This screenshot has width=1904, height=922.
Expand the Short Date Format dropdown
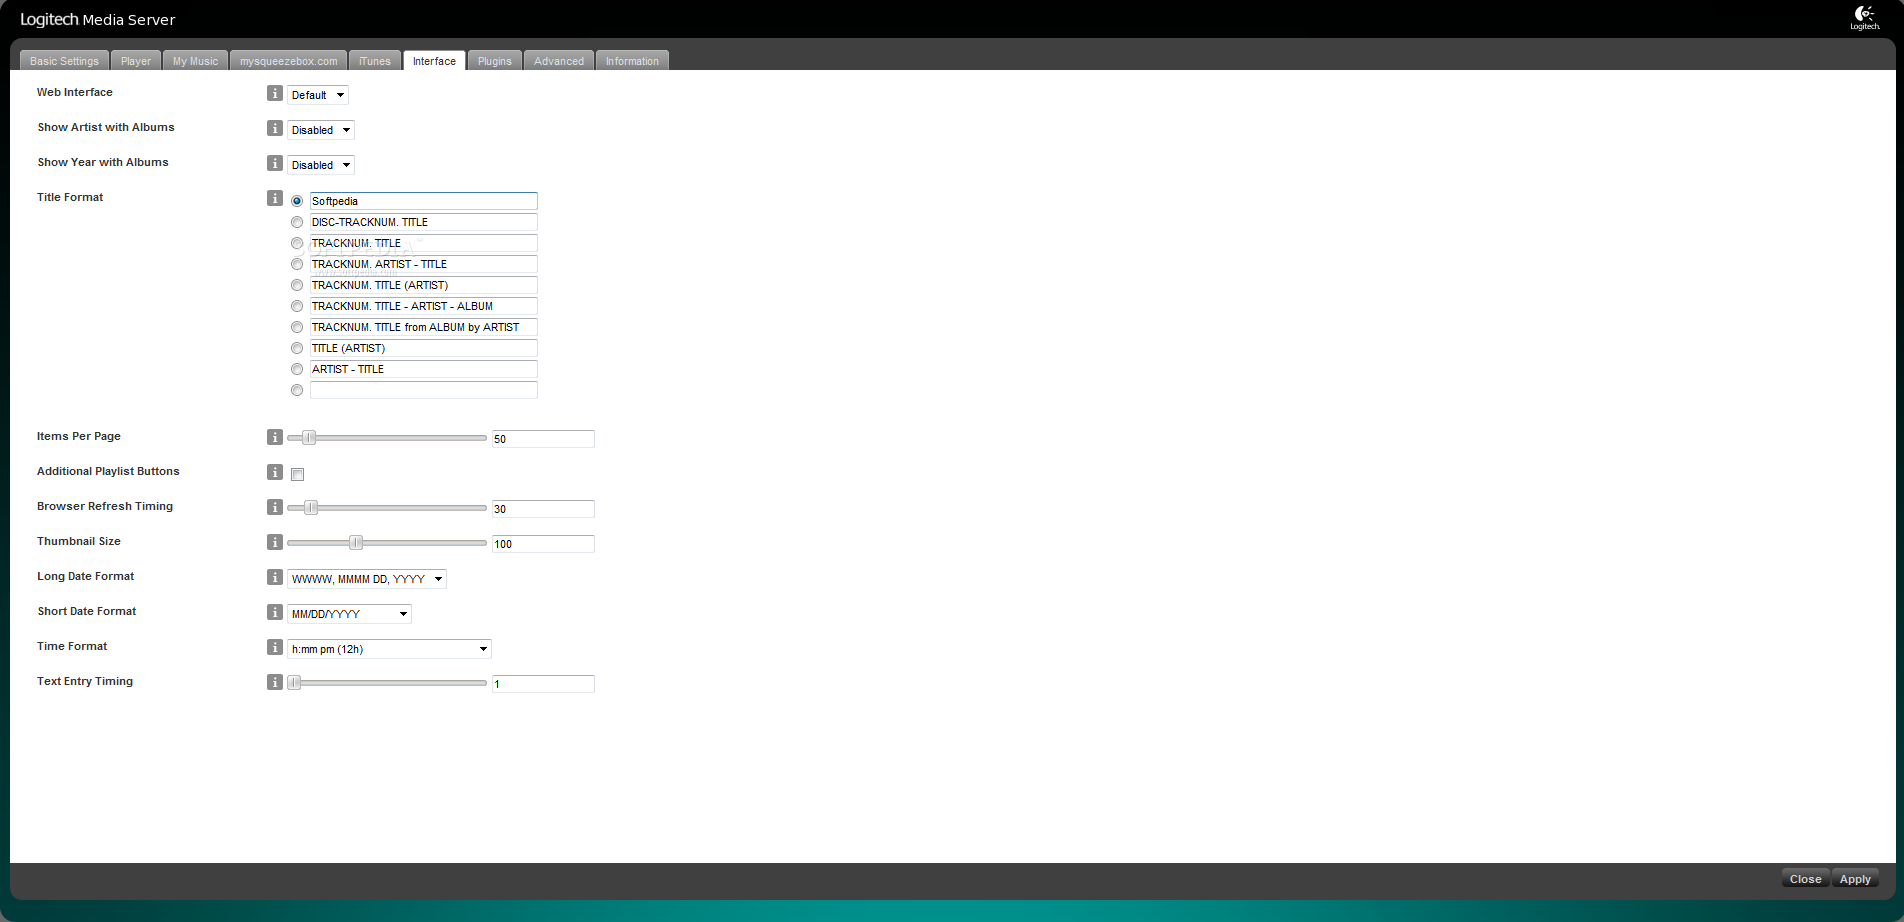pos(349,614)
